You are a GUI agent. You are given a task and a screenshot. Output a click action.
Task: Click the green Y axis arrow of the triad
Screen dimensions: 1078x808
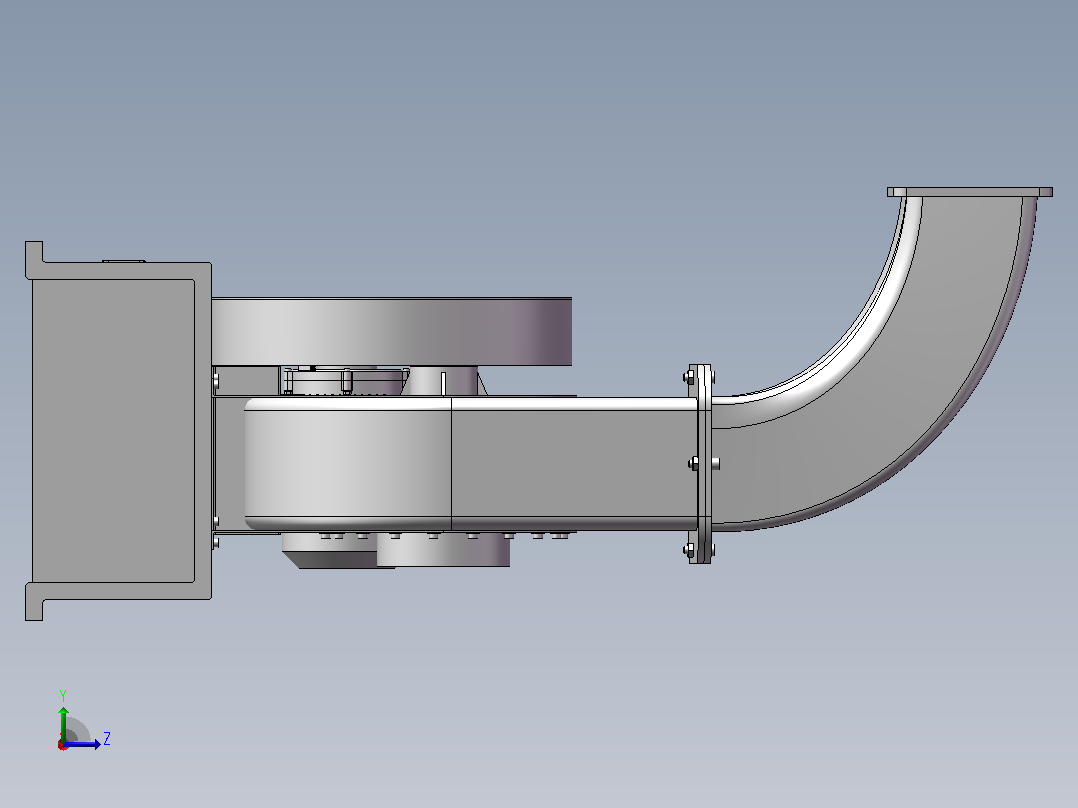(x=63, y=722)
